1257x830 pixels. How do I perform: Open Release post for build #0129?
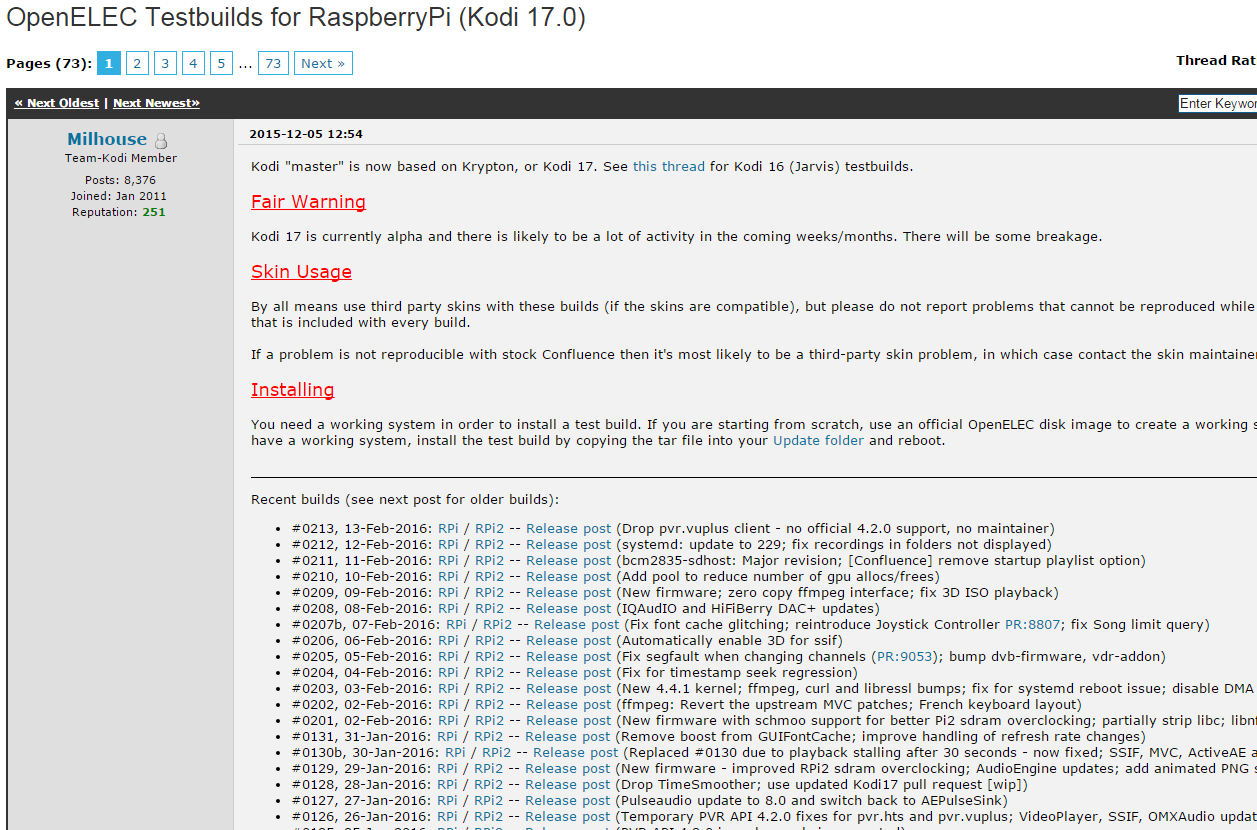click(568, 768)
